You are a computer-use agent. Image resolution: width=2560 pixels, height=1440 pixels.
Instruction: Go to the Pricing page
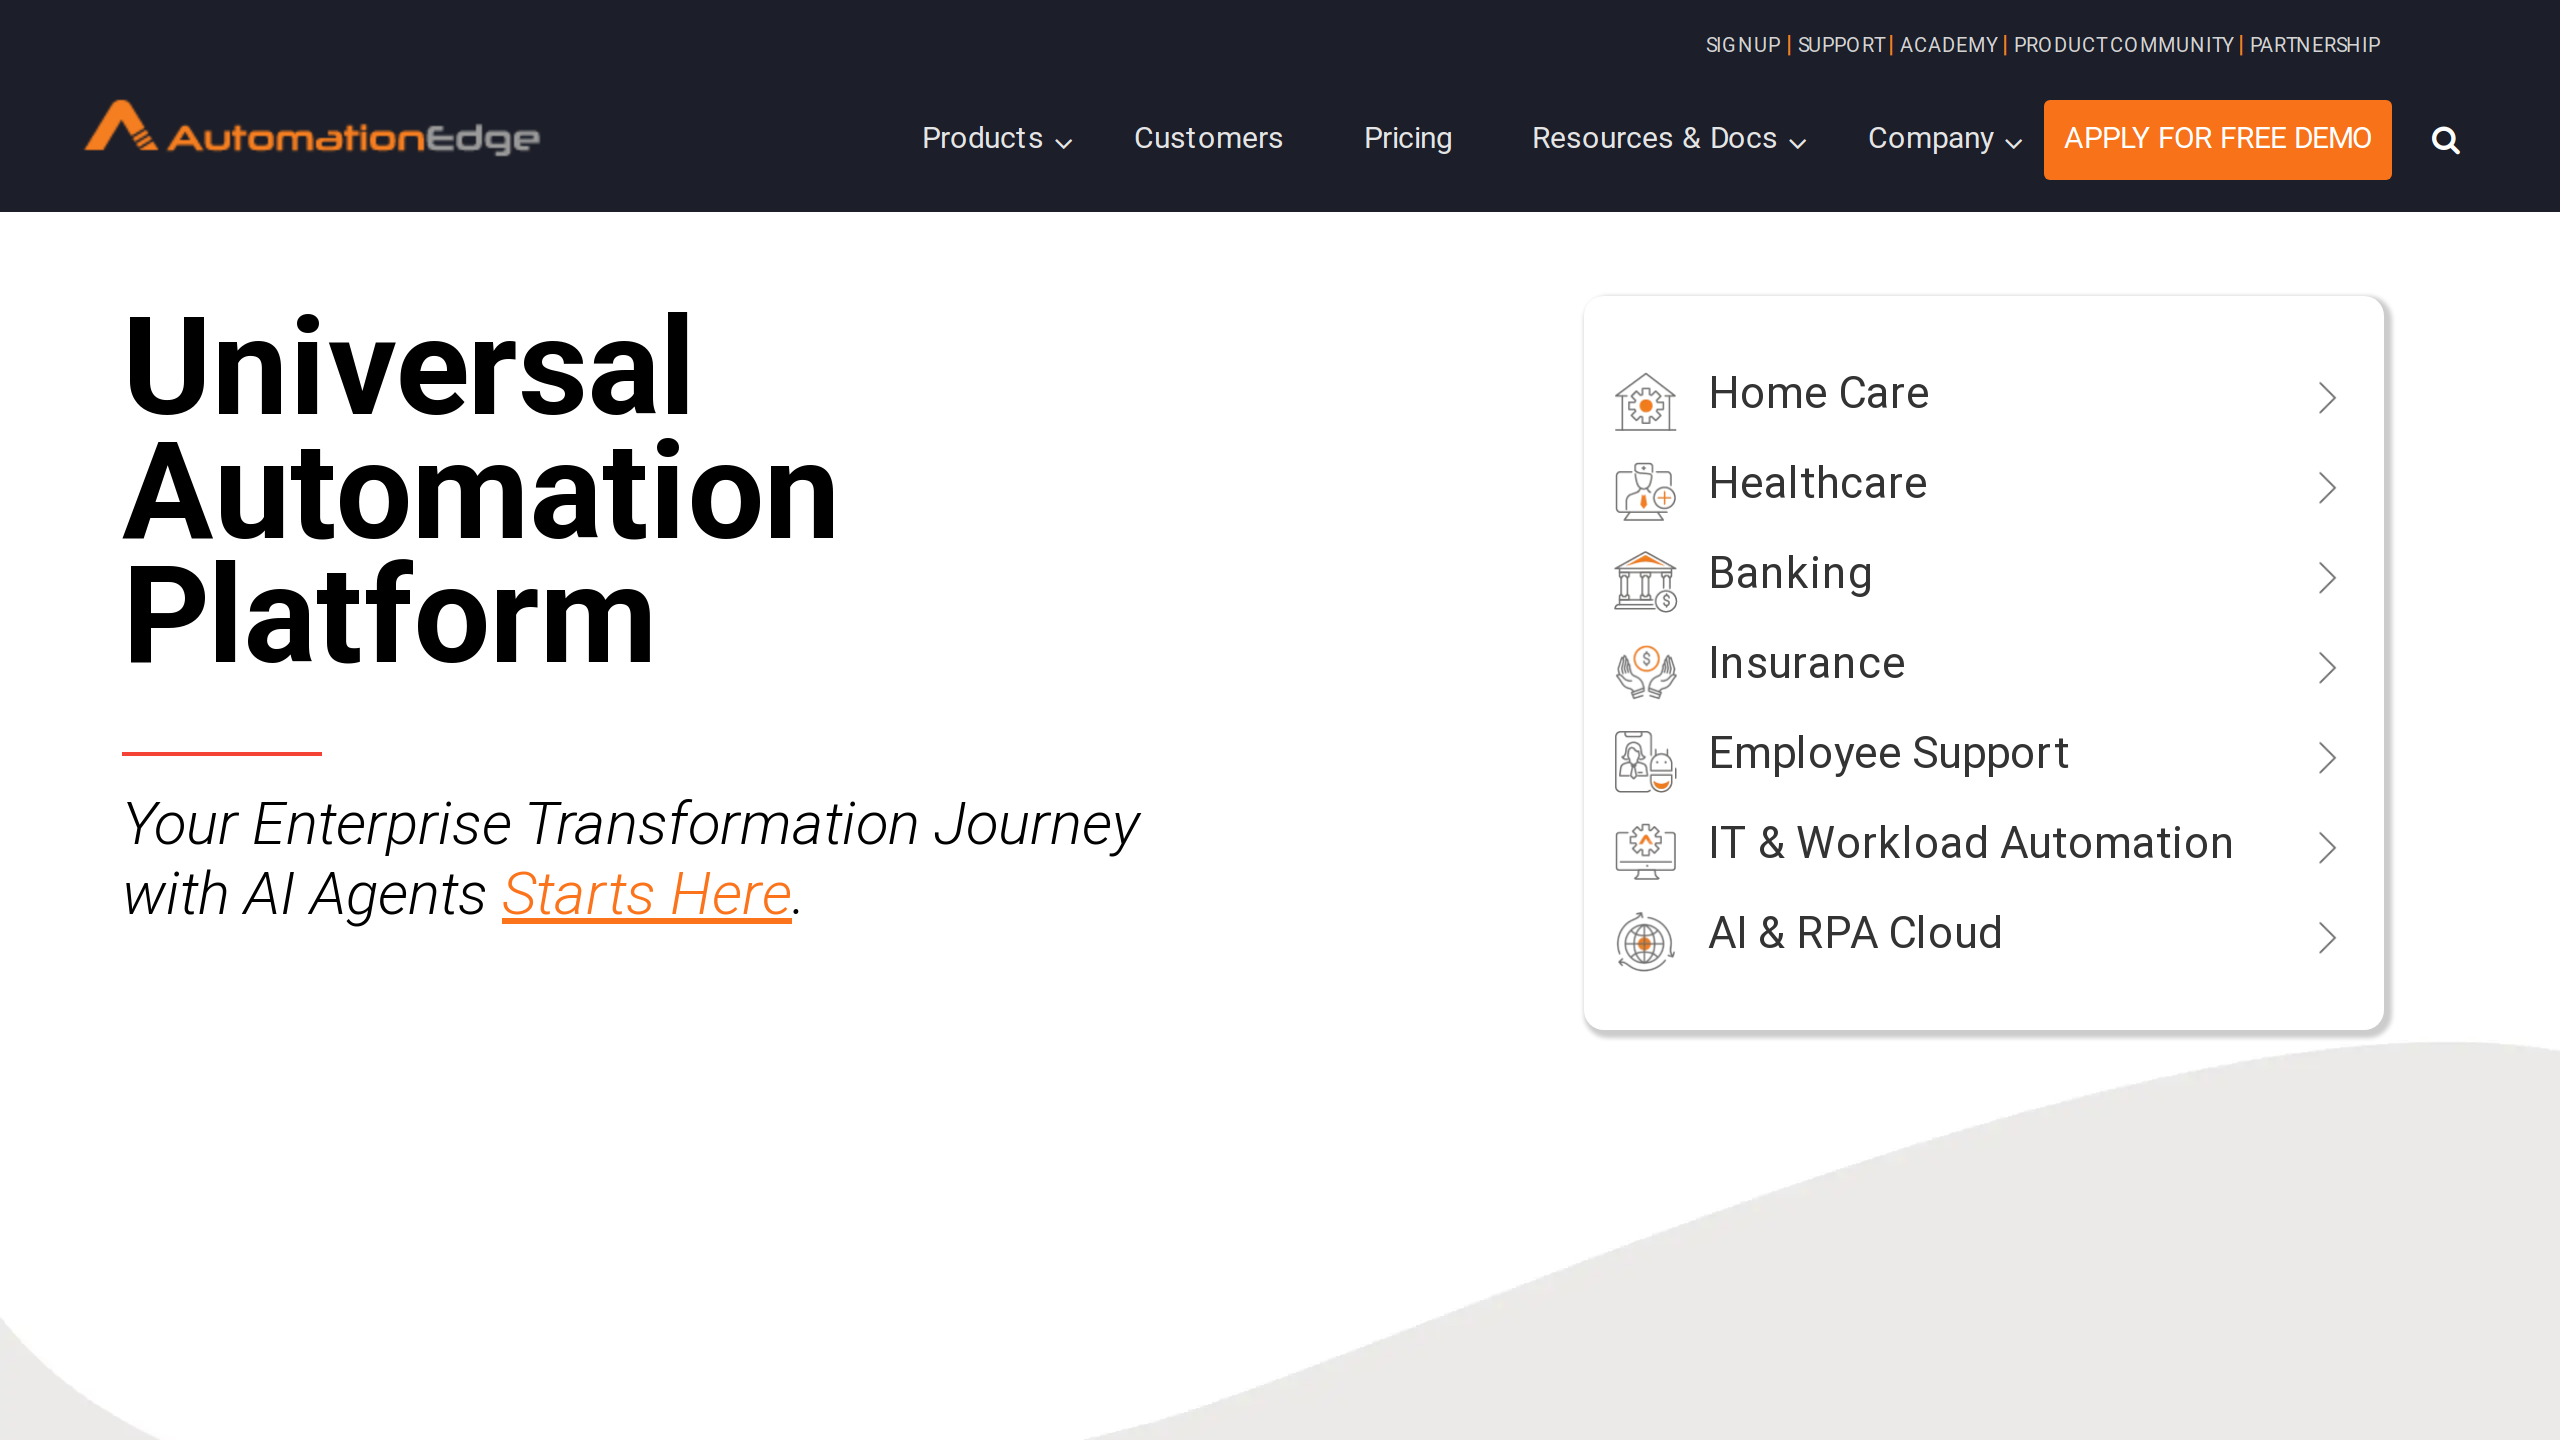pos(1408,139)
